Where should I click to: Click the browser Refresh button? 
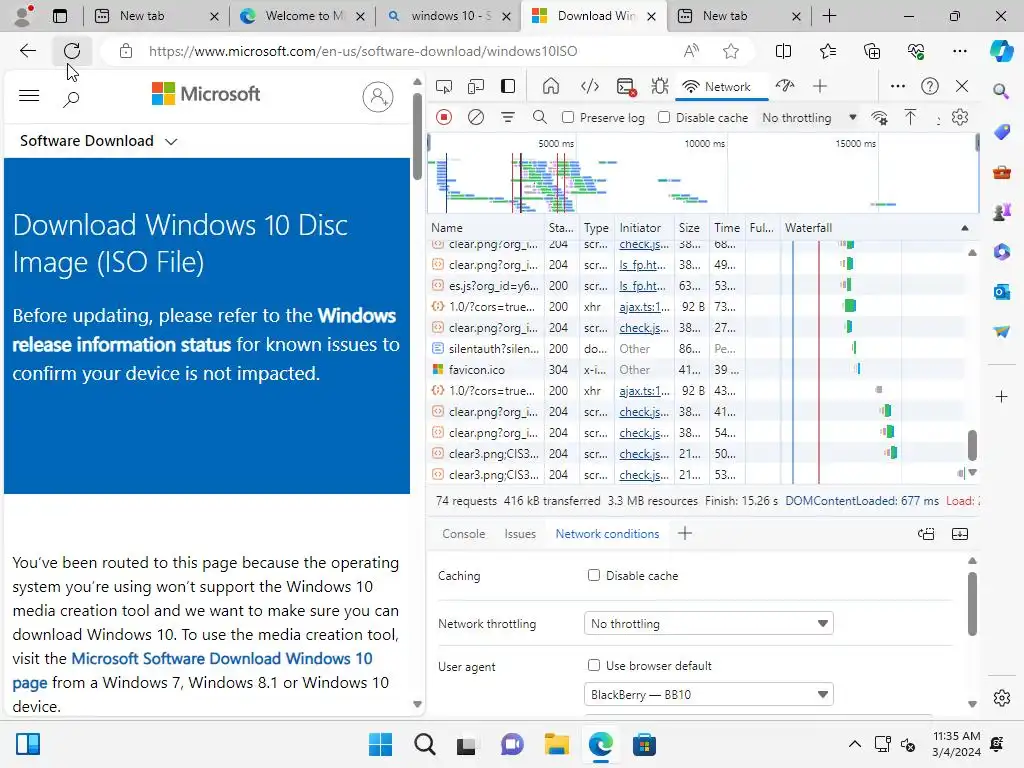[x=72, y=51]
